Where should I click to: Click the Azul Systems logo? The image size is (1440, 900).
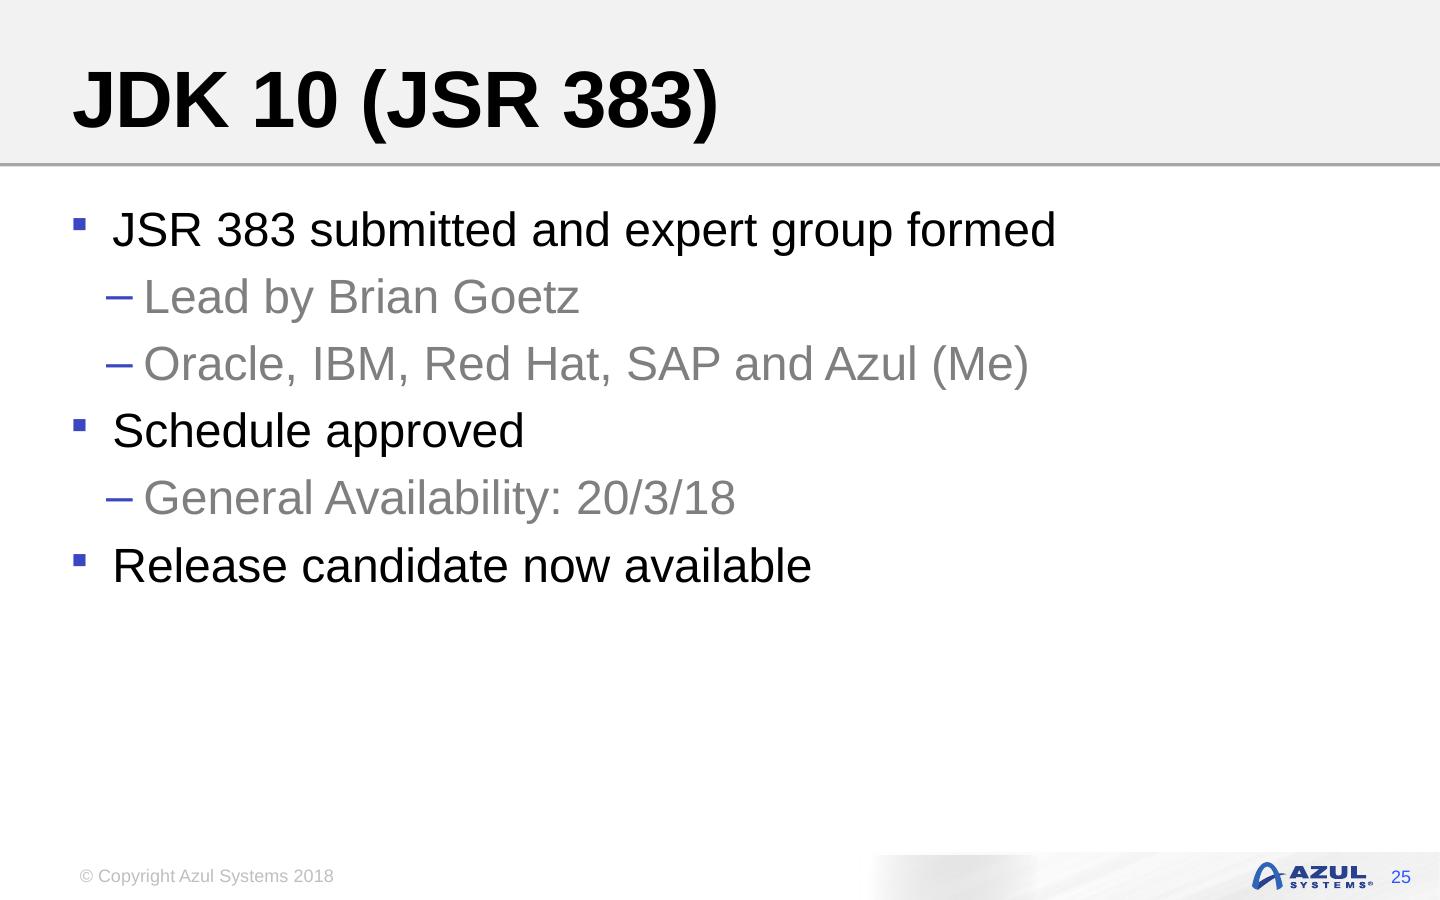pos(1311,876)
